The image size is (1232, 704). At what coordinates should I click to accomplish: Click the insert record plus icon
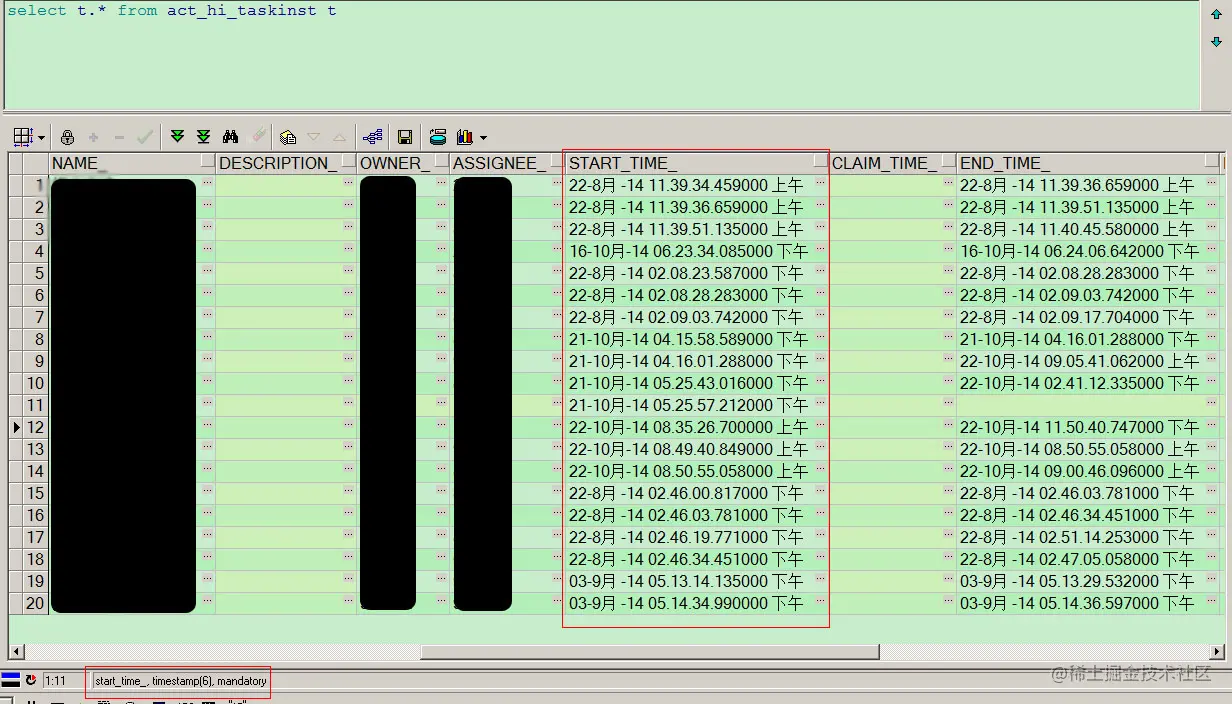pos(93,137)
